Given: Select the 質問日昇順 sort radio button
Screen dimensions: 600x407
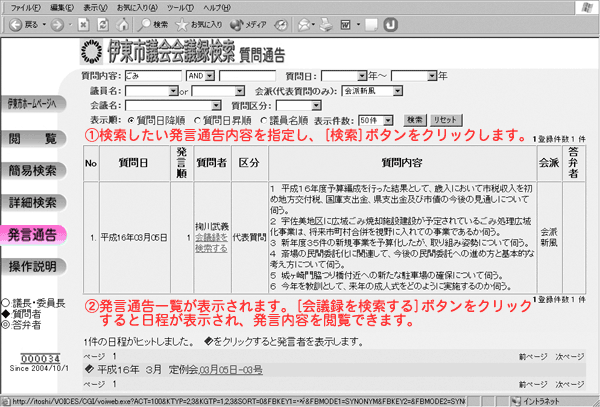Looking at the screenshot, I should [x=195, y=118].
